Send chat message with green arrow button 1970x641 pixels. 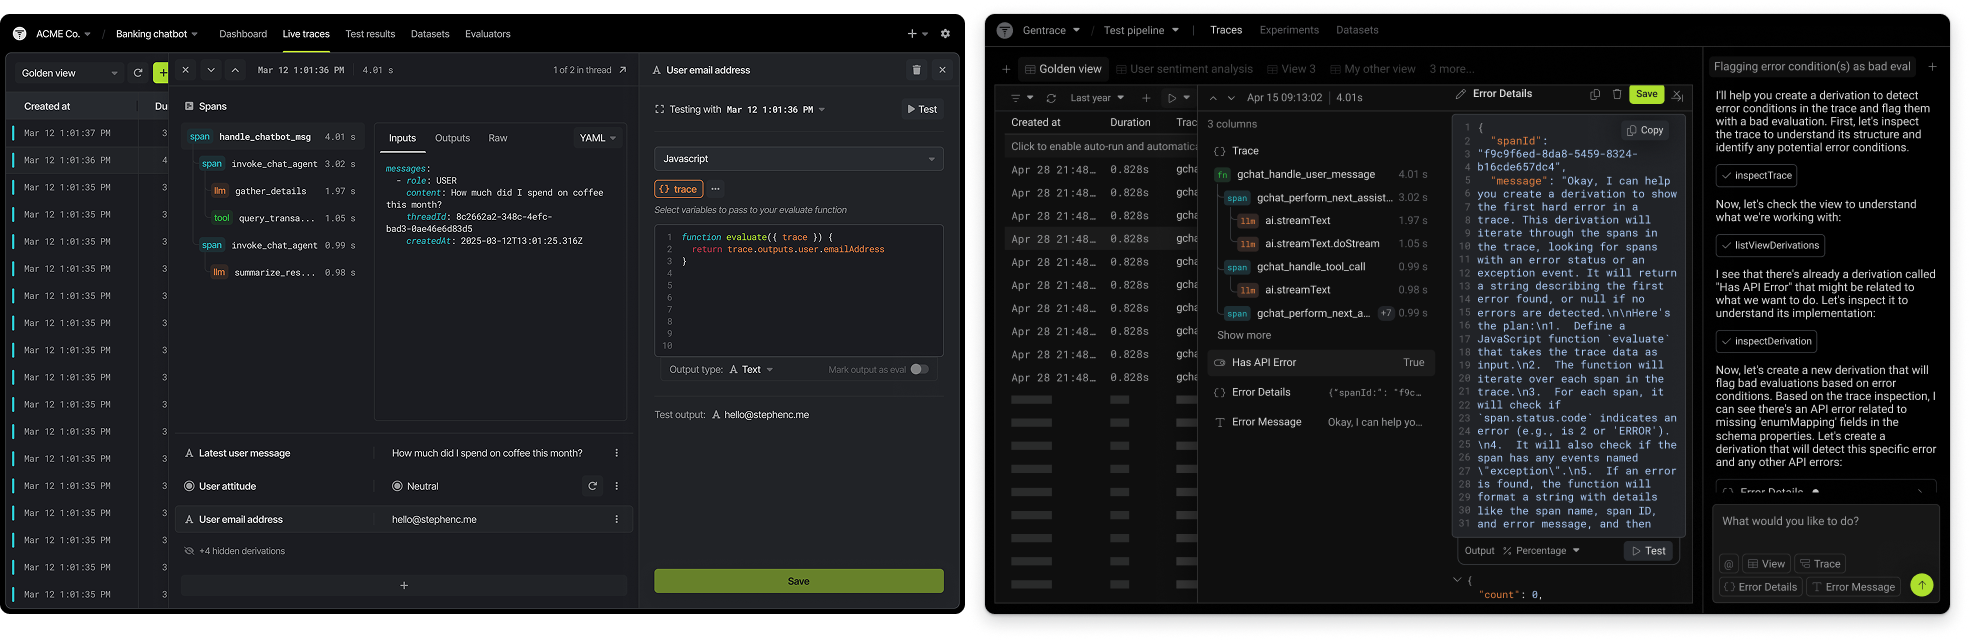coord(1921,585)
